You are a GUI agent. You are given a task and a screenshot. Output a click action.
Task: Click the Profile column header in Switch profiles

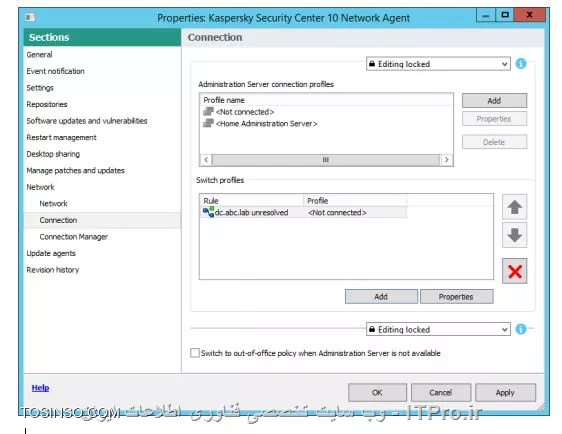(355, 200)
